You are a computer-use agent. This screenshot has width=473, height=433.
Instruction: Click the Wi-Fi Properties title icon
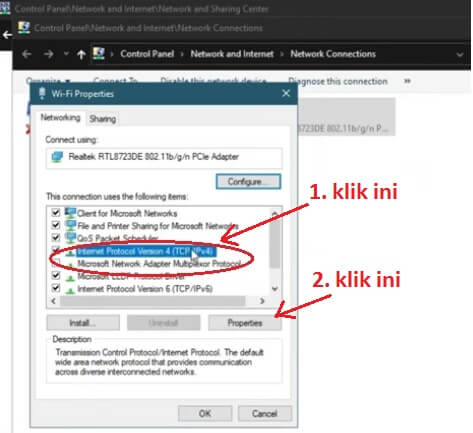[42, 94]
